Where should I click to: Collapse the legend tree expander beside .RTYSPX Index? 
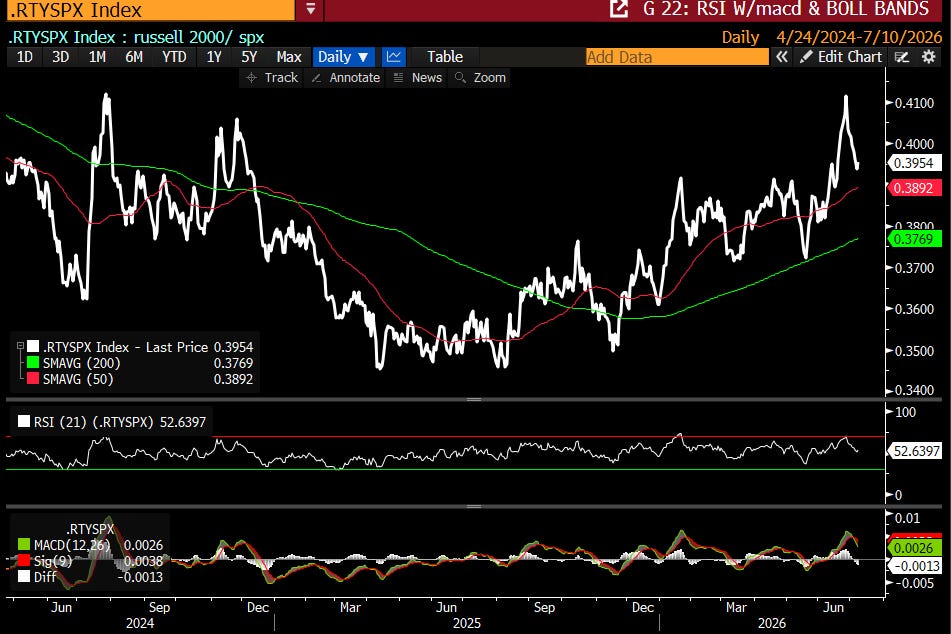20,346
